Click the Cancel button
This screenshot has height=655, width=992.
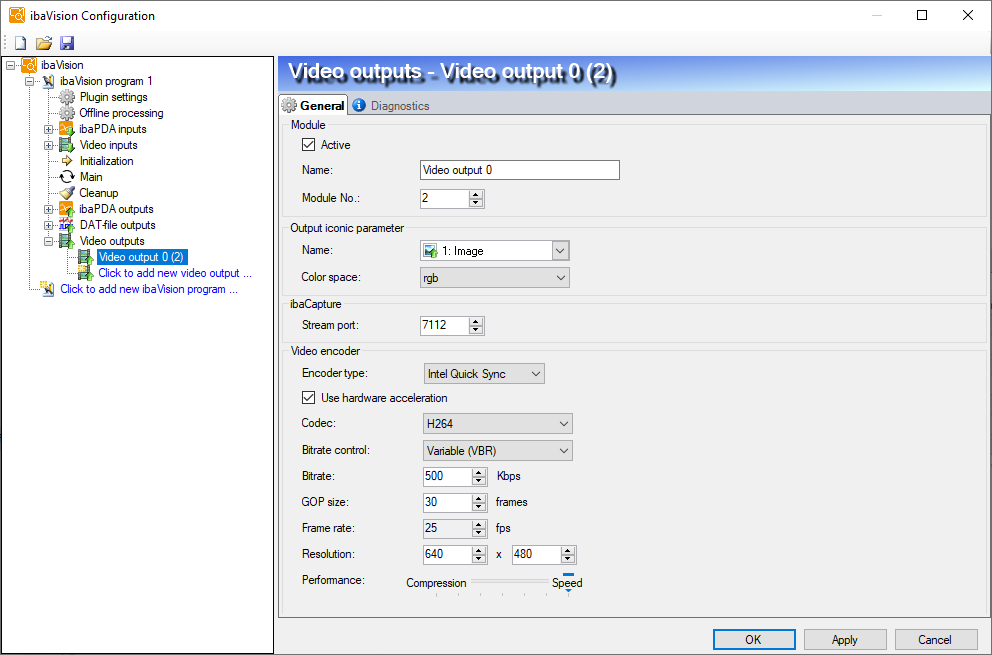click(935, 639)
